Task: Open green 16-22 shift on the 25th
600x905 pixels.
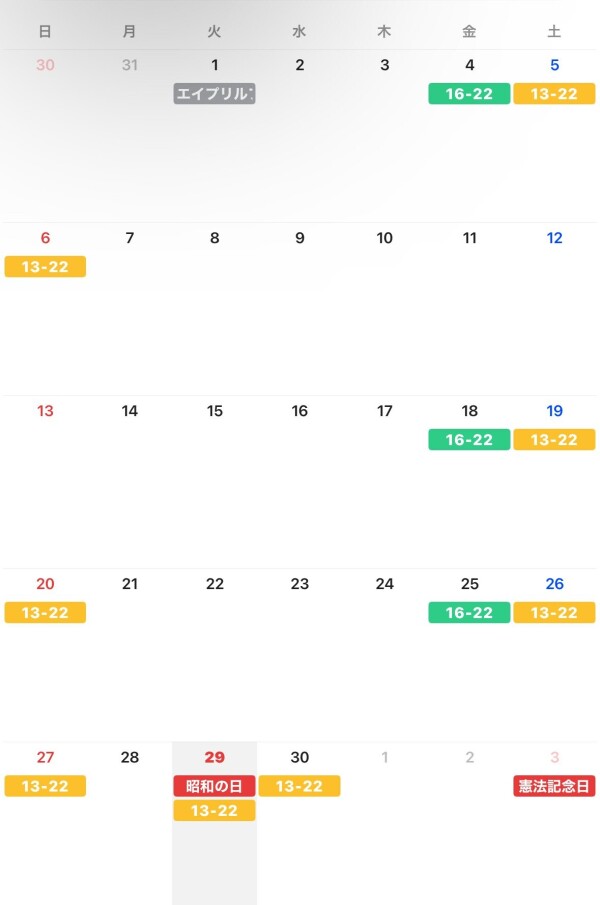Action: pos(469,612)
